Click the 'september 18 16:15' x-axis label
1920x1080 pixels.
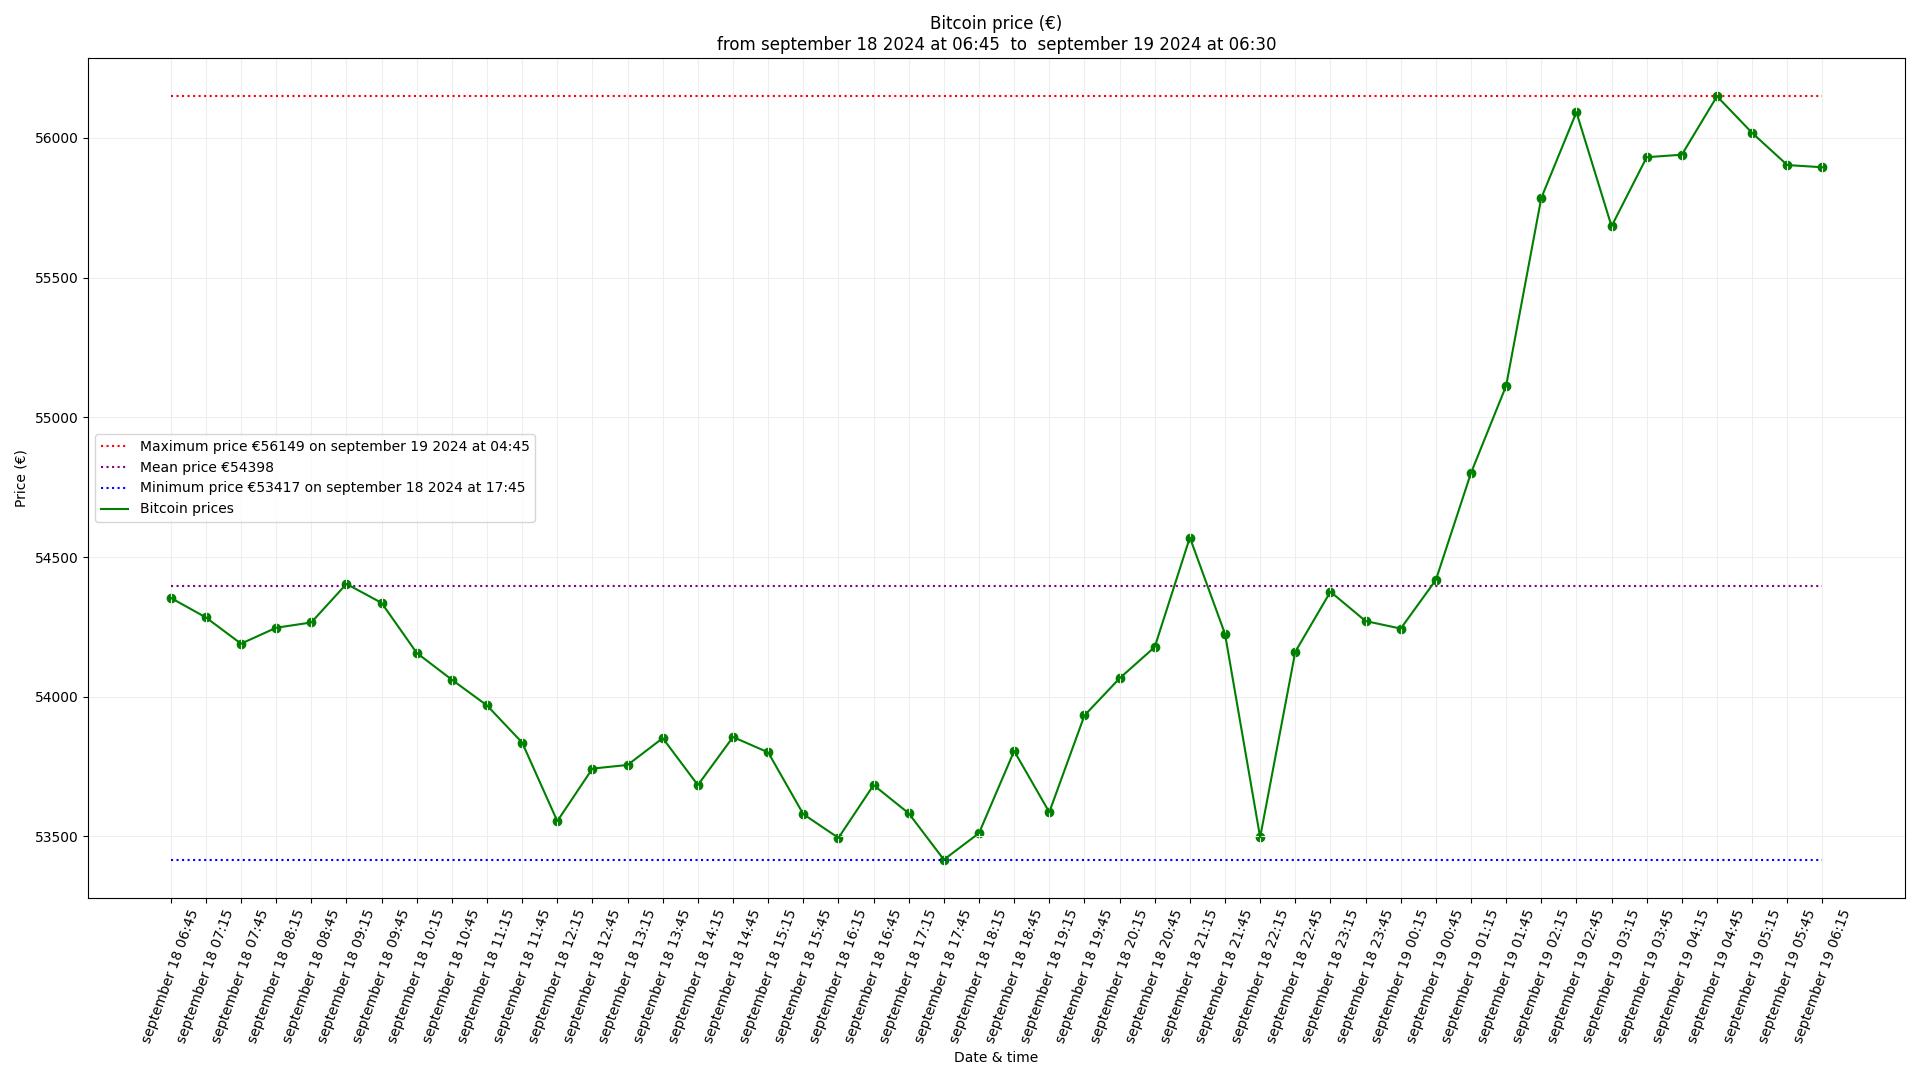click(x=836, y=976)
